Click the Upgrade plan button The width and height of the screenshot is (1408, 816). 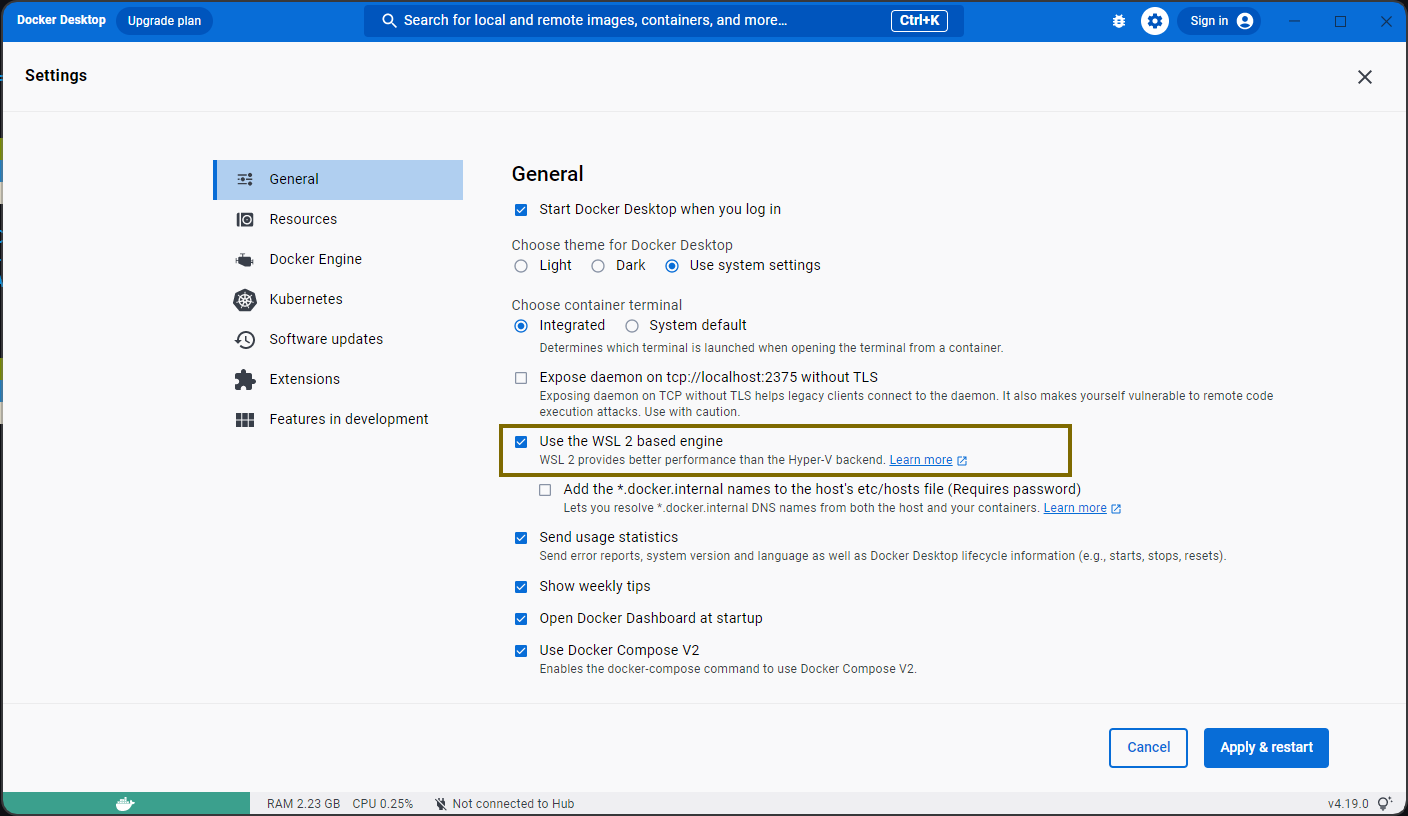tap(164, 21)
